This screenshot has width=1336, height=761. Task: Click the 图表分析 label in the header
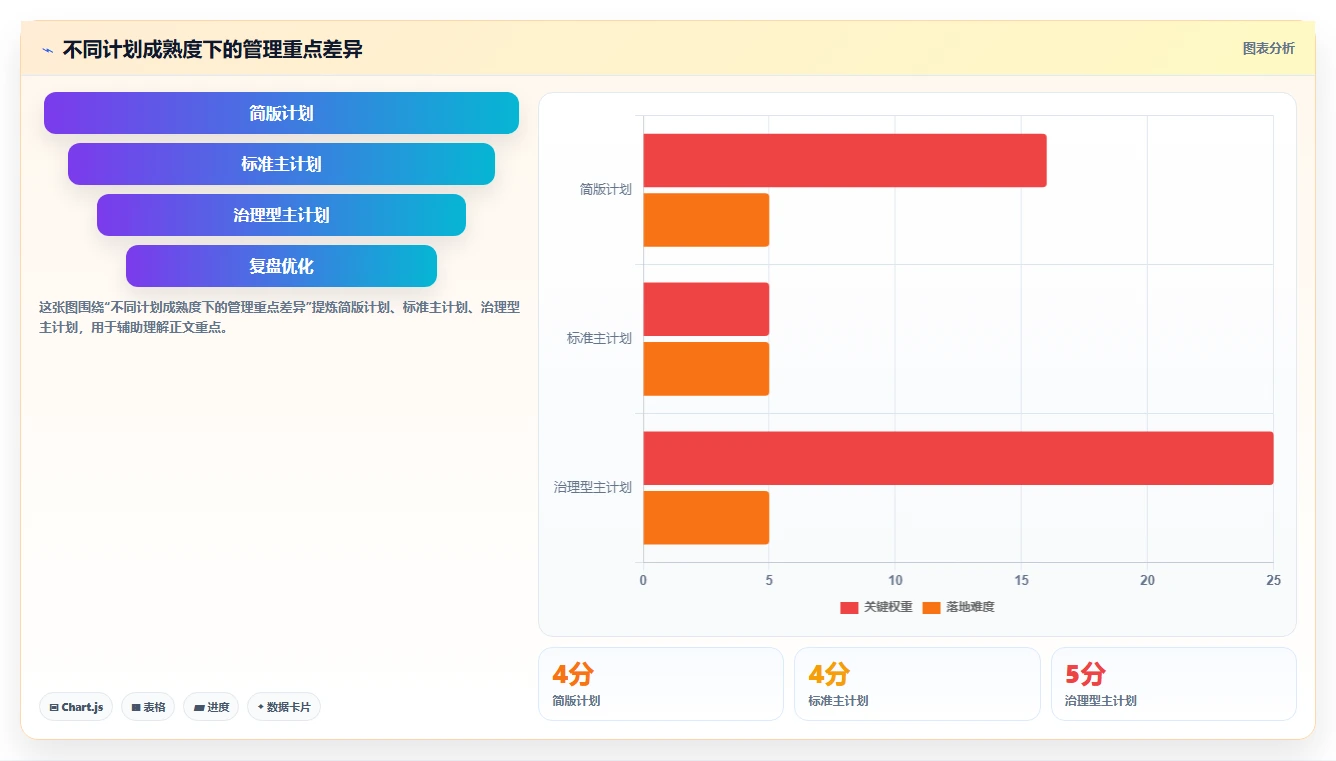point(1268,48)
